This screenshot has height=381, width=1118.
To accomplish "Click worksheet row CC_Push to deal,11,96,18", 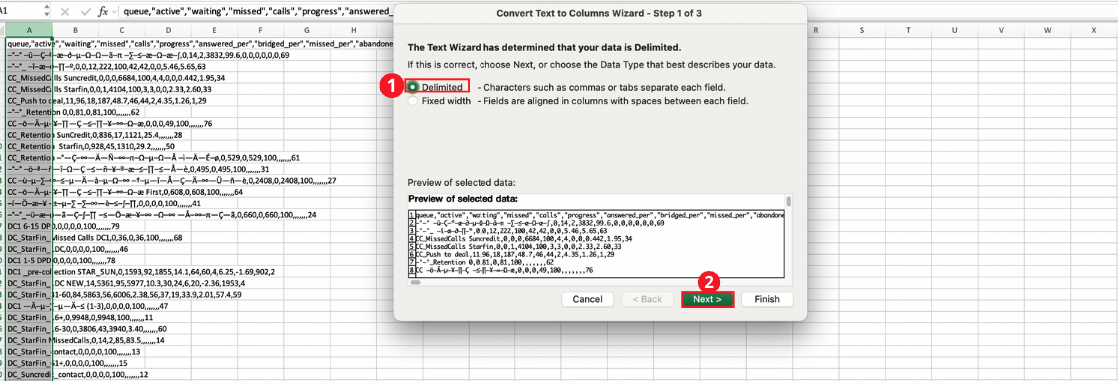I will (106, 101).
